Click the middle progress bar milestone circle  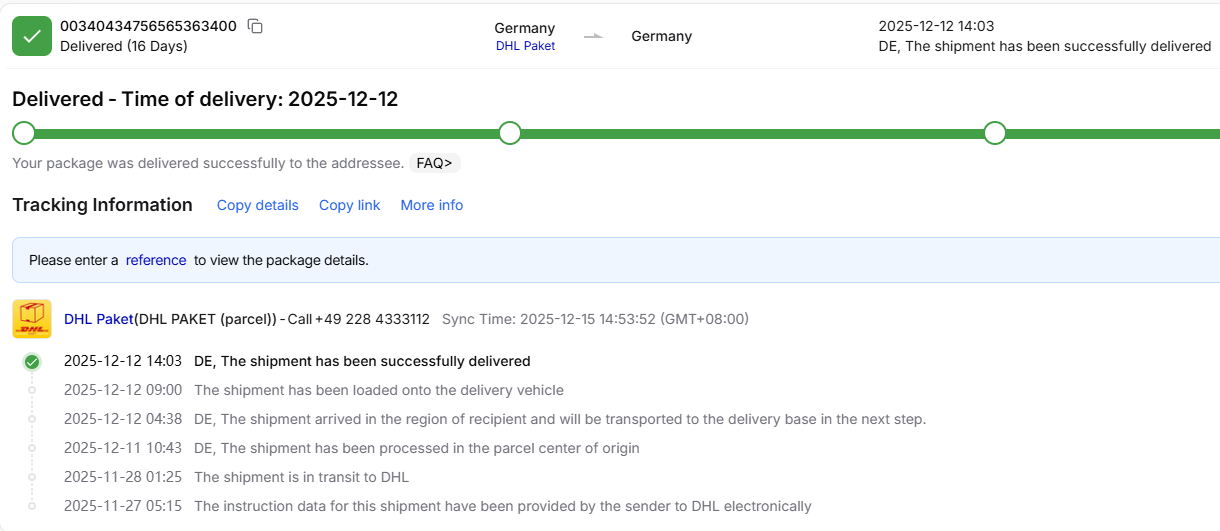click(x=510, y=133)
